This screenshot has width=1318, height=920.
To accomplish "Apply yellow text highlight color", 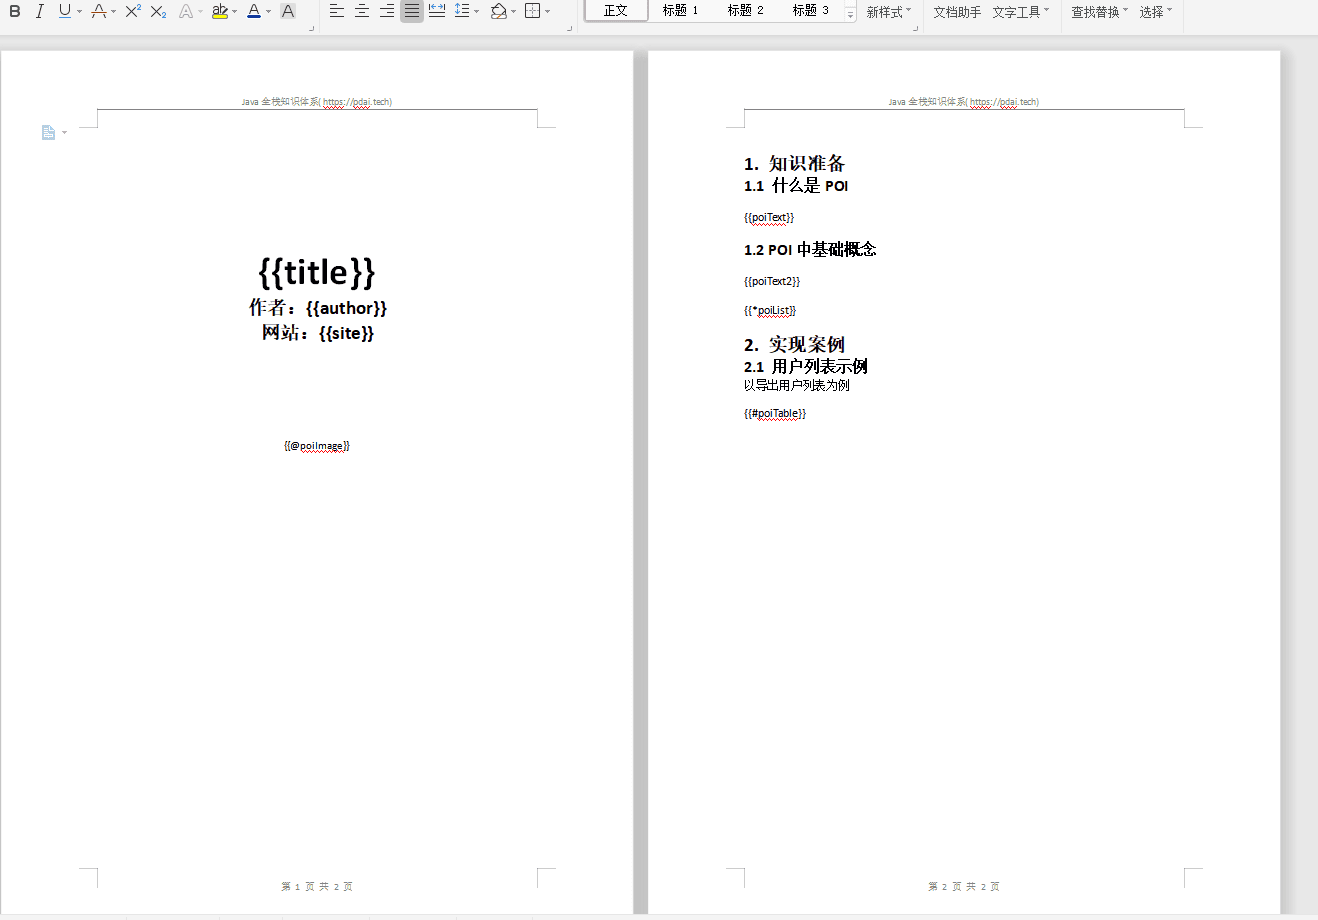I will click(x=220, y=12).
